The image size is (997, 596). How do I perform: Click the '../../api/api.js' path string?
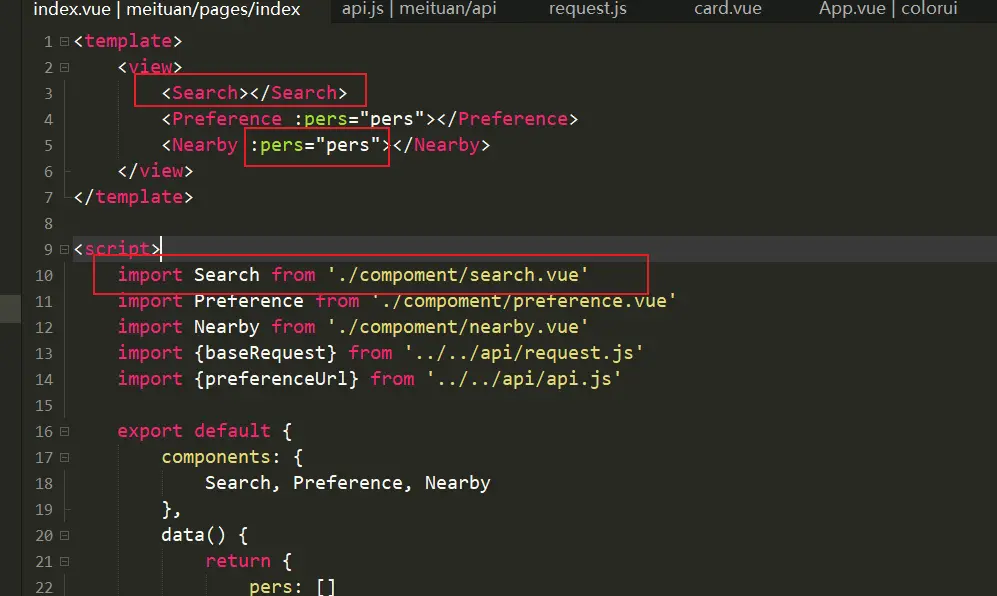click(x=523, y=379)
